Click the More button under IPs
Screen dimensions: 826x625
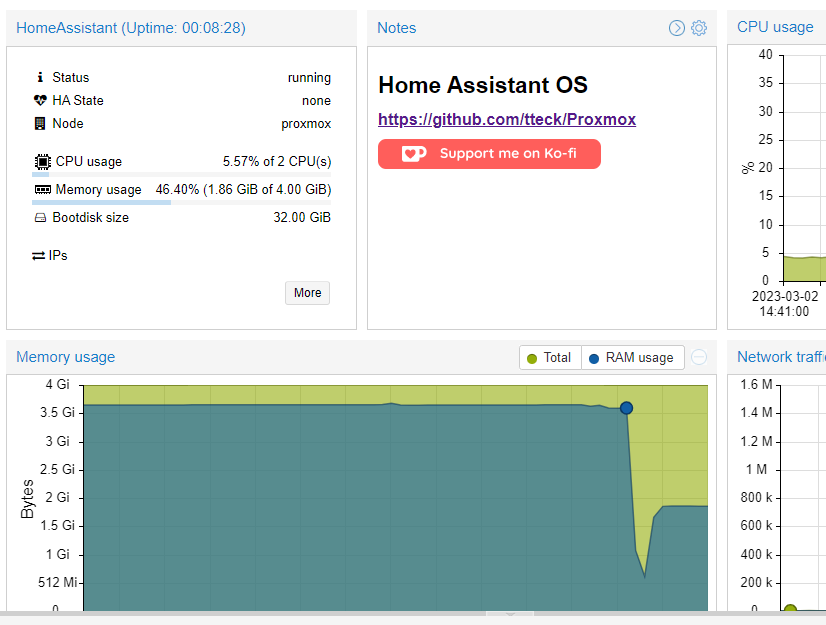pyautogui.click(x=308, y=293)
